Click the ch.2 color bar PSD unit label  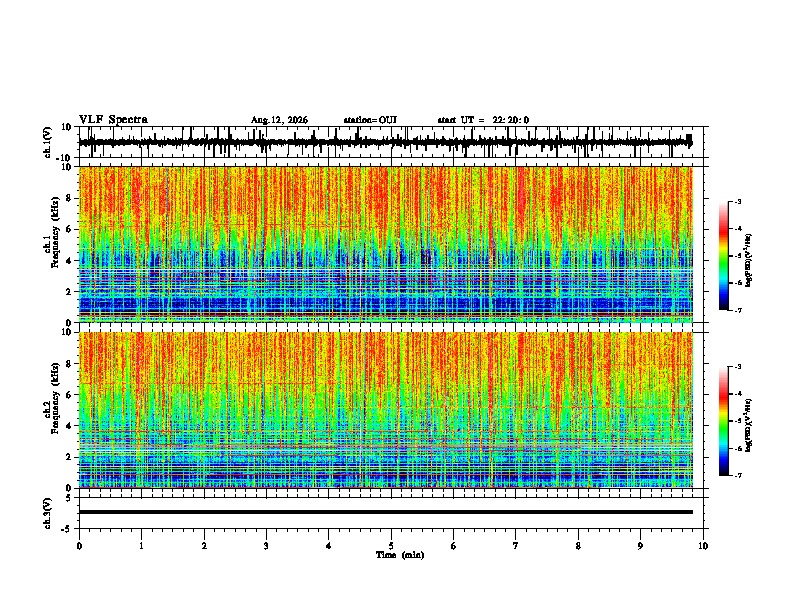pyautogui.click(x=749, y=425)
